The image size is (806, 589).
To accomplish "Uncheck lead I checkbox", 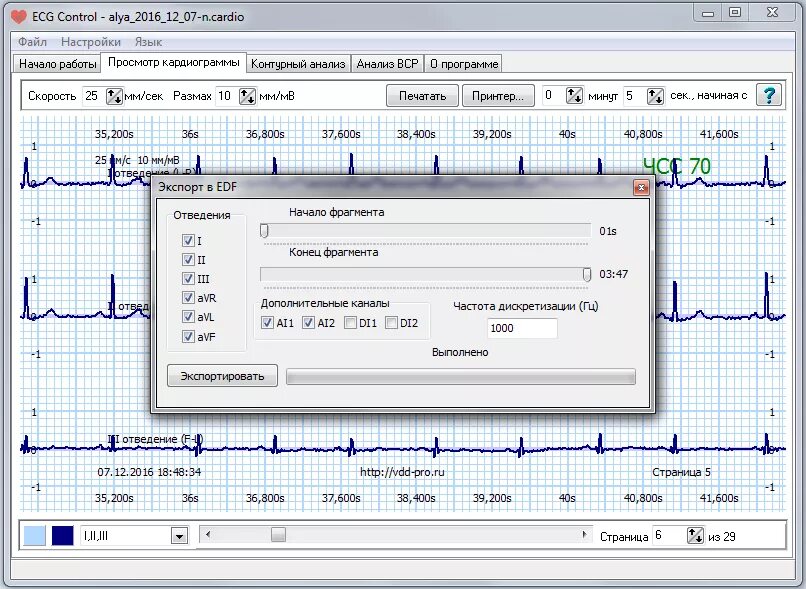I will click(188, 241).
